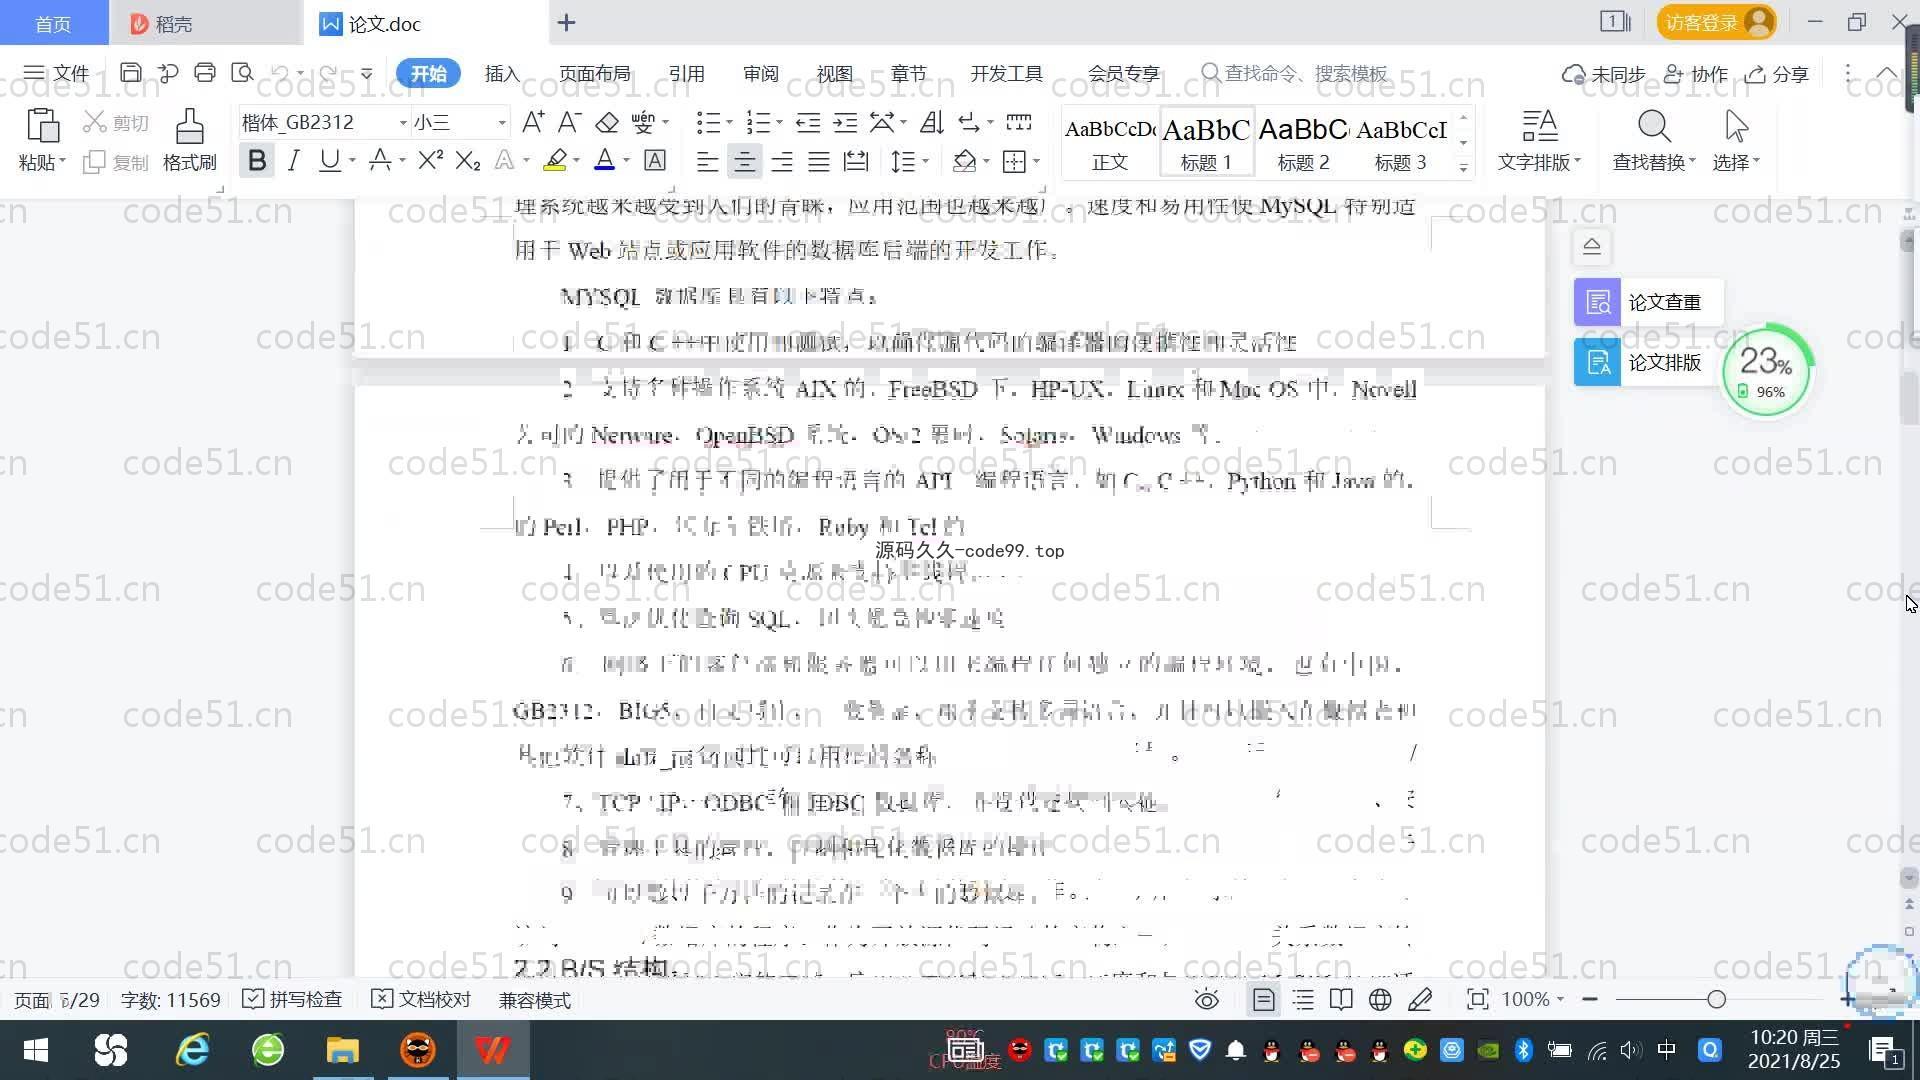
Task: Switch to web layout view icon
Action: (1380, 1000)
